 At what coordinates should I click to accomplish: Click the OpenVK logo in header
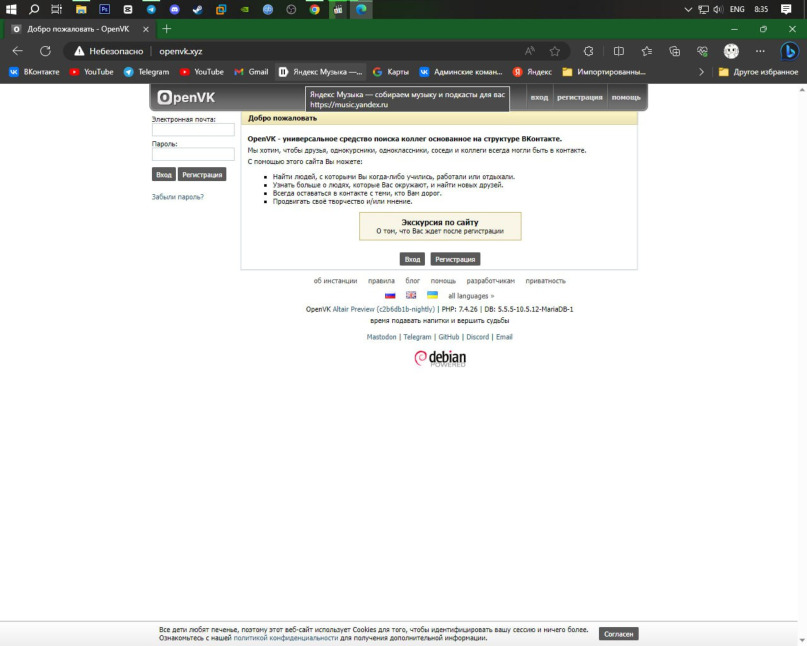tap(186, 97)
